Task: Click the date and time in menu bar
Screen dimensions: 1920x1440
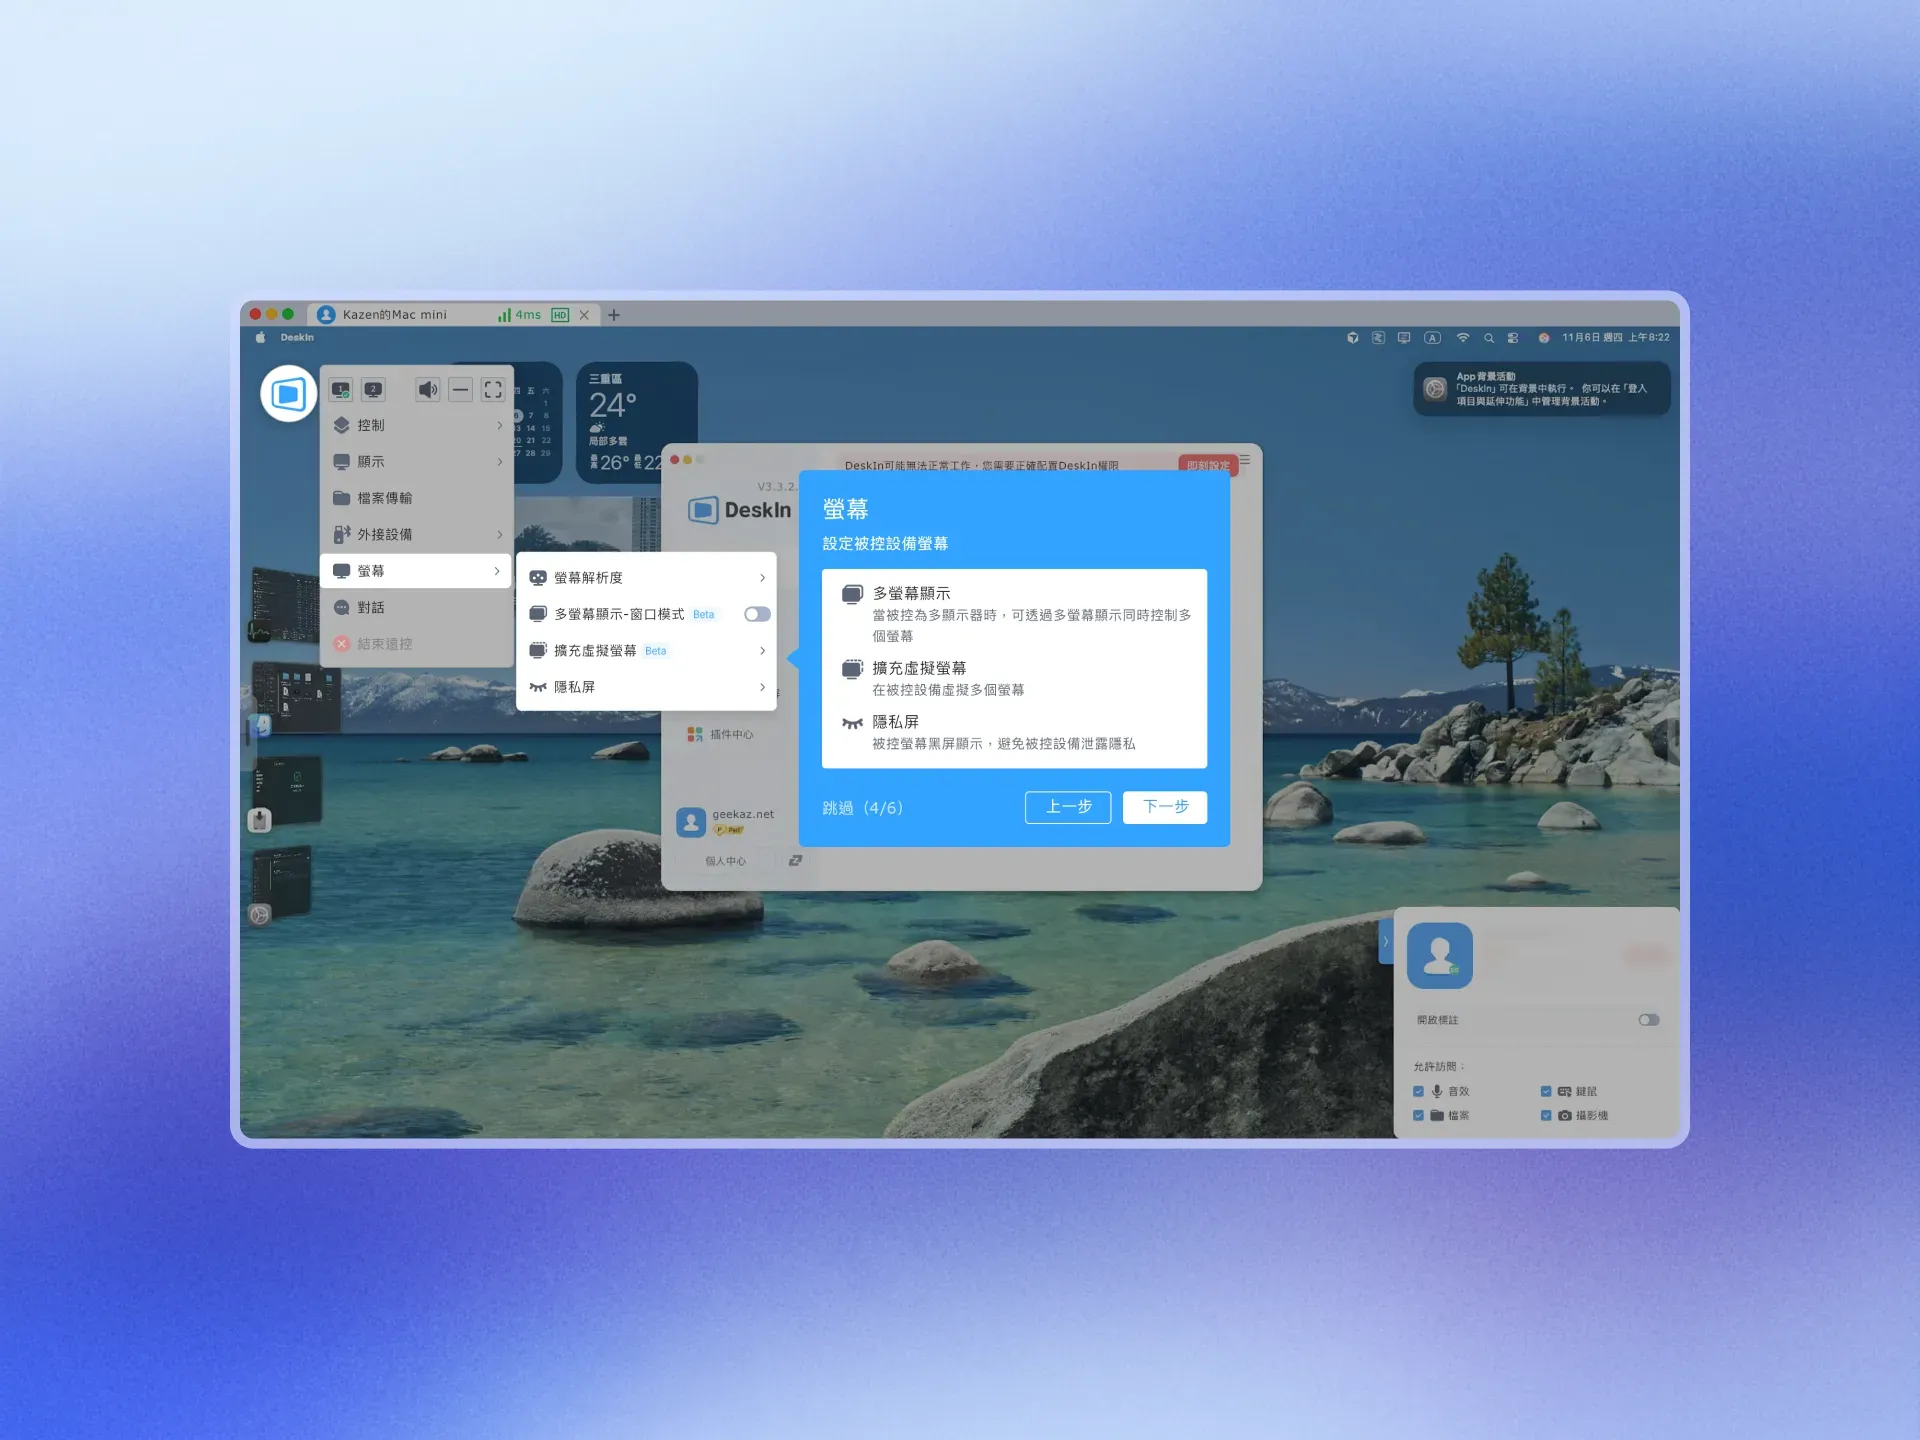Action: pos(1616,338)
